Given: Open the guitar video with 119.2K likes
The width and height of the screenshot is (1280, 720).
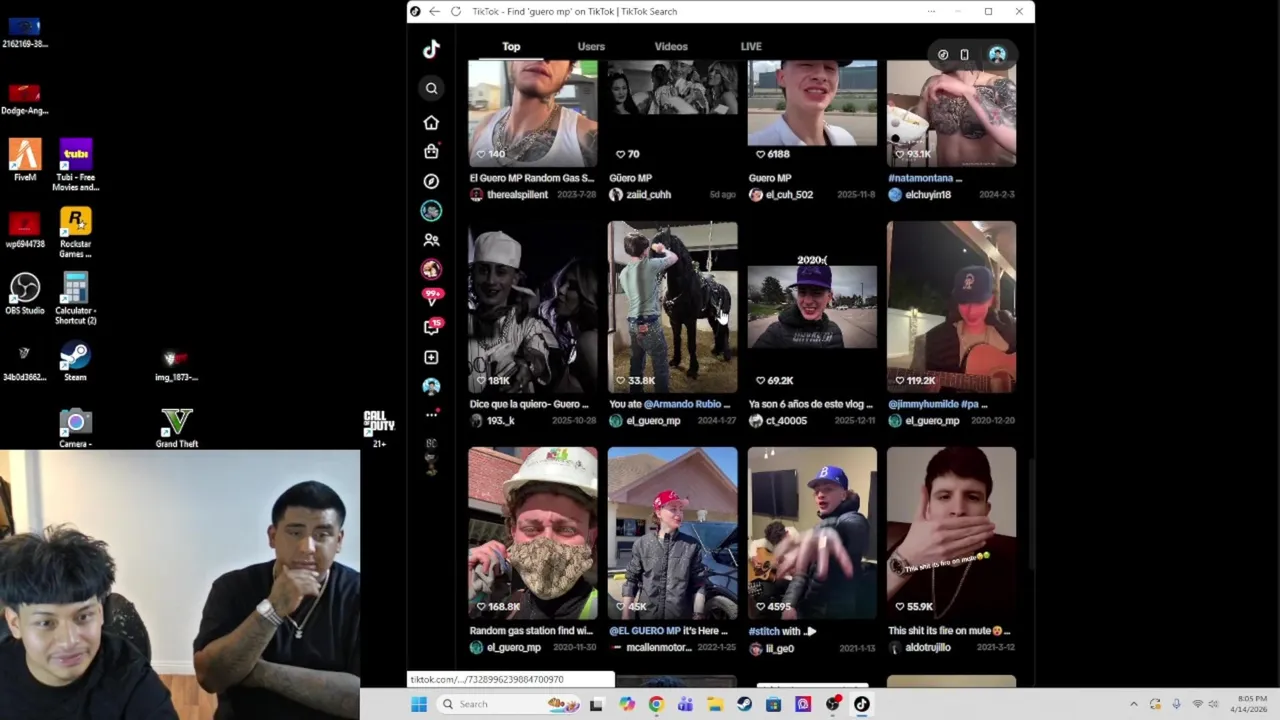Looking at the screenshot, I should [951, 307].
